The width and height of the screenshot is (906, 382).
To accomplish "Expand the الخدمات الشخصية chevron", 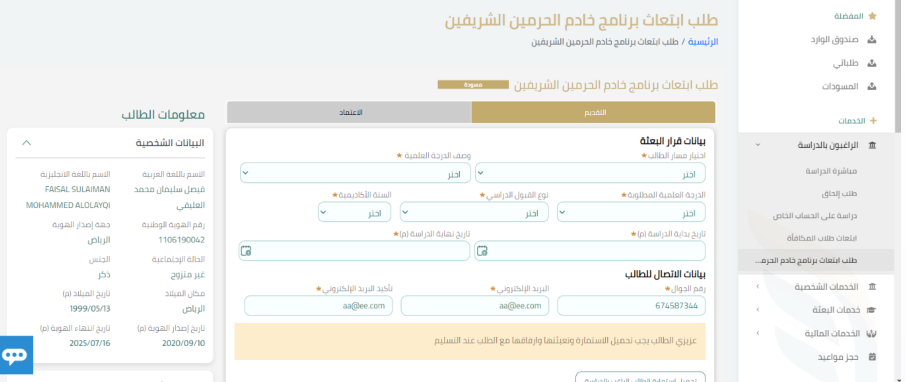I will pyautogui.click(x=758, y=287).
